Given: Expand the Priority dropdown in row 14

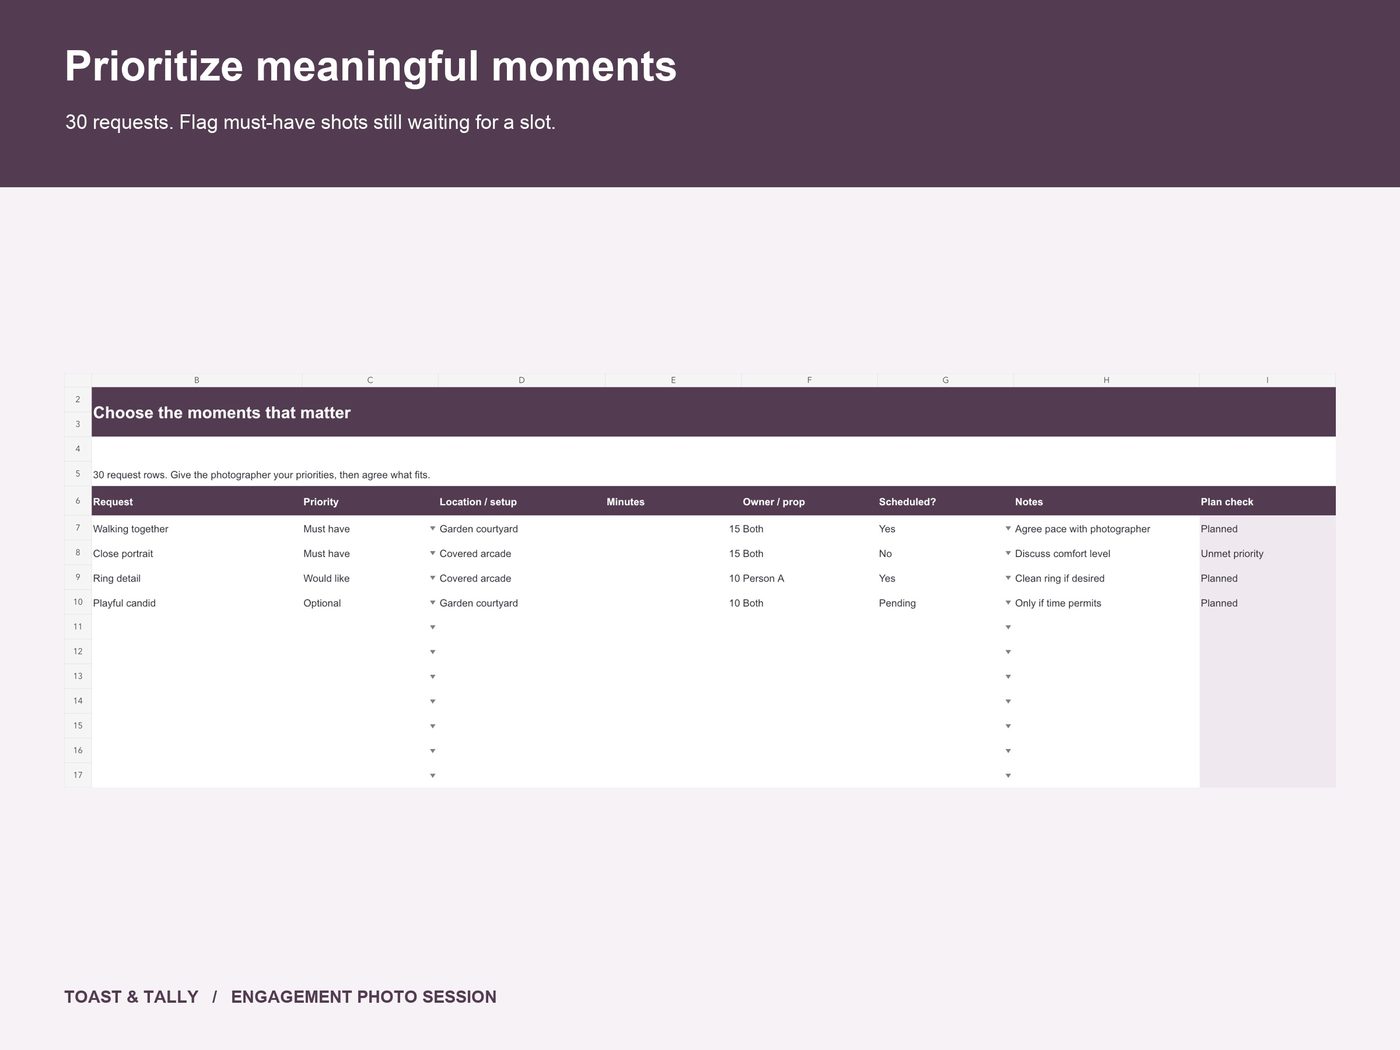Looking at the screenshot, I should tap(432, 701).
